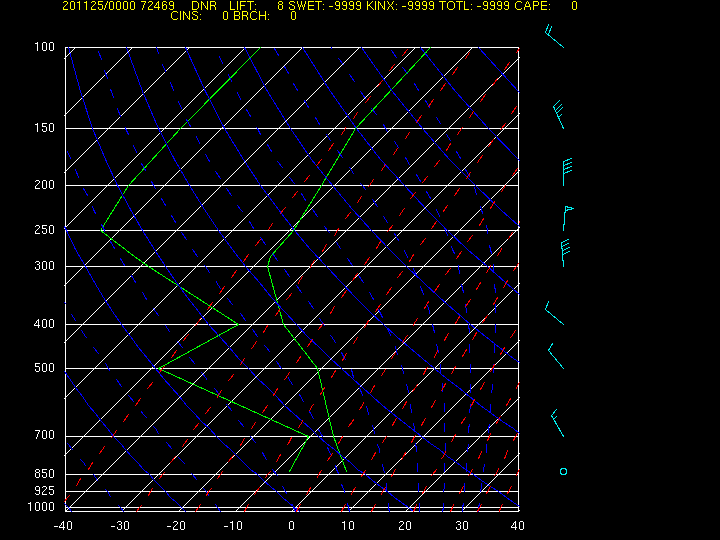Click the BRCH label in header
Image resolution: width=720 pixels, height=540 pixels.
(x=252, y=16)
